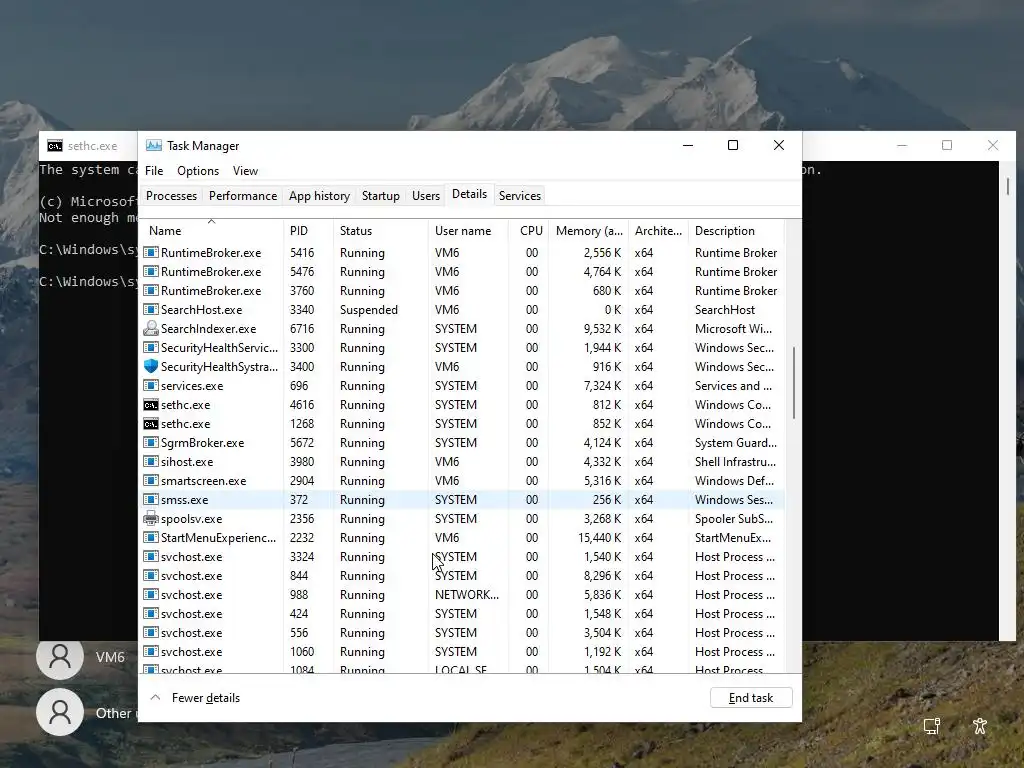1024x768 pixels.
Task: Click the SearchHost.exe process icon
Action: 151,309
